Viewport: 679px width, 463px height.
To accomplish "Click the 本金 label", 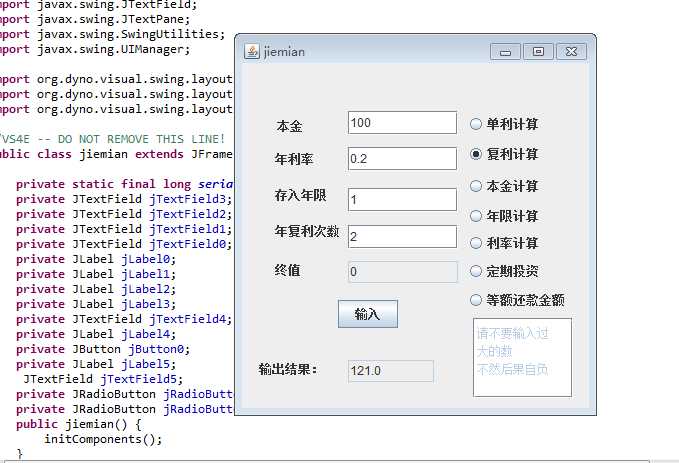I will (x=289, y=126).
